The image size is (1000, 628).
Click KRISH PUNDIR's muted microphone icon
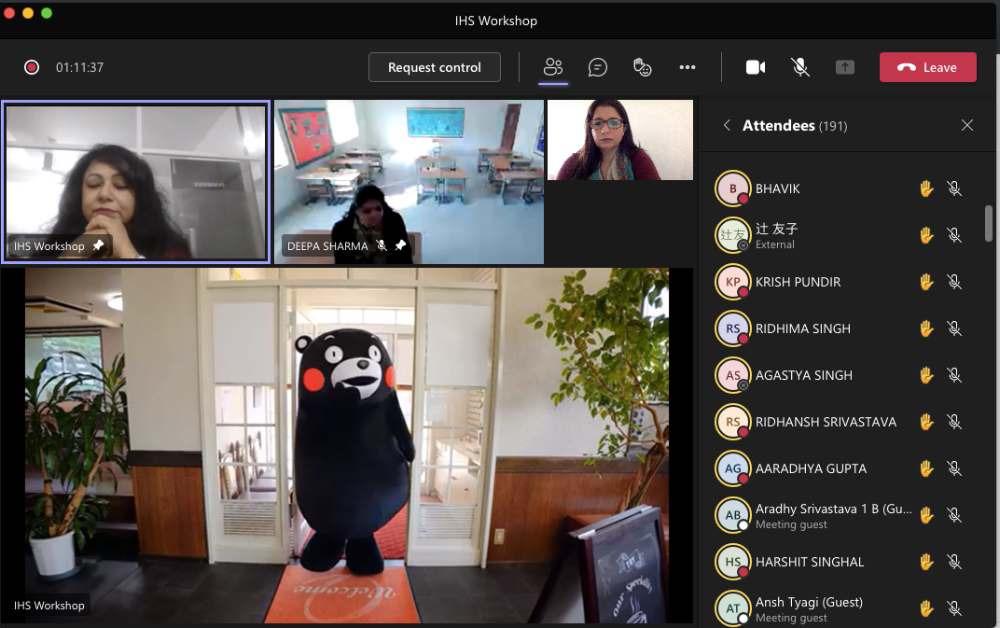tap(954, 282)
